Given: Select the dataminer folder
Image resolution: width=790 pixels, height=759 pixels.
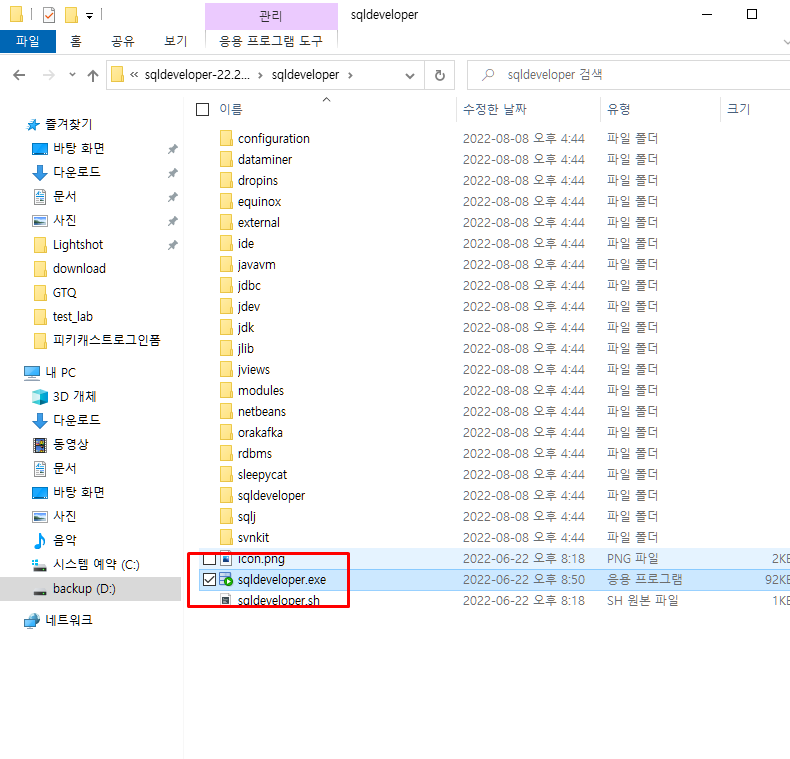Looking at the screenshot, I should point(265,160).
